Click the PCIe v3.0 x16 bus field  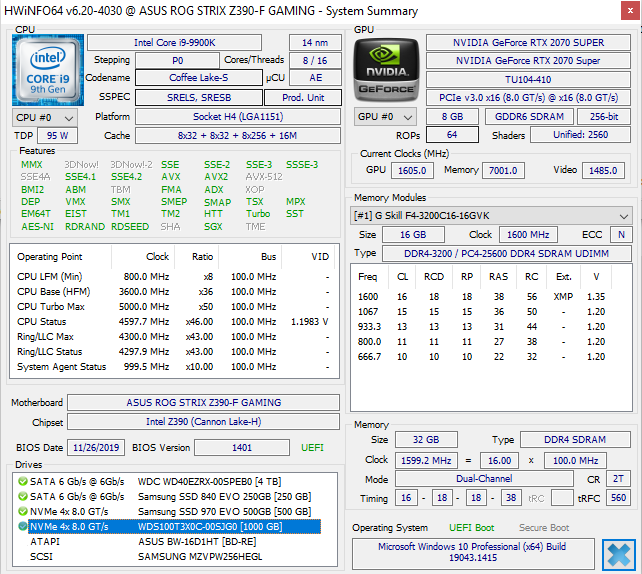pyautogui.click(x=528, y=98)
